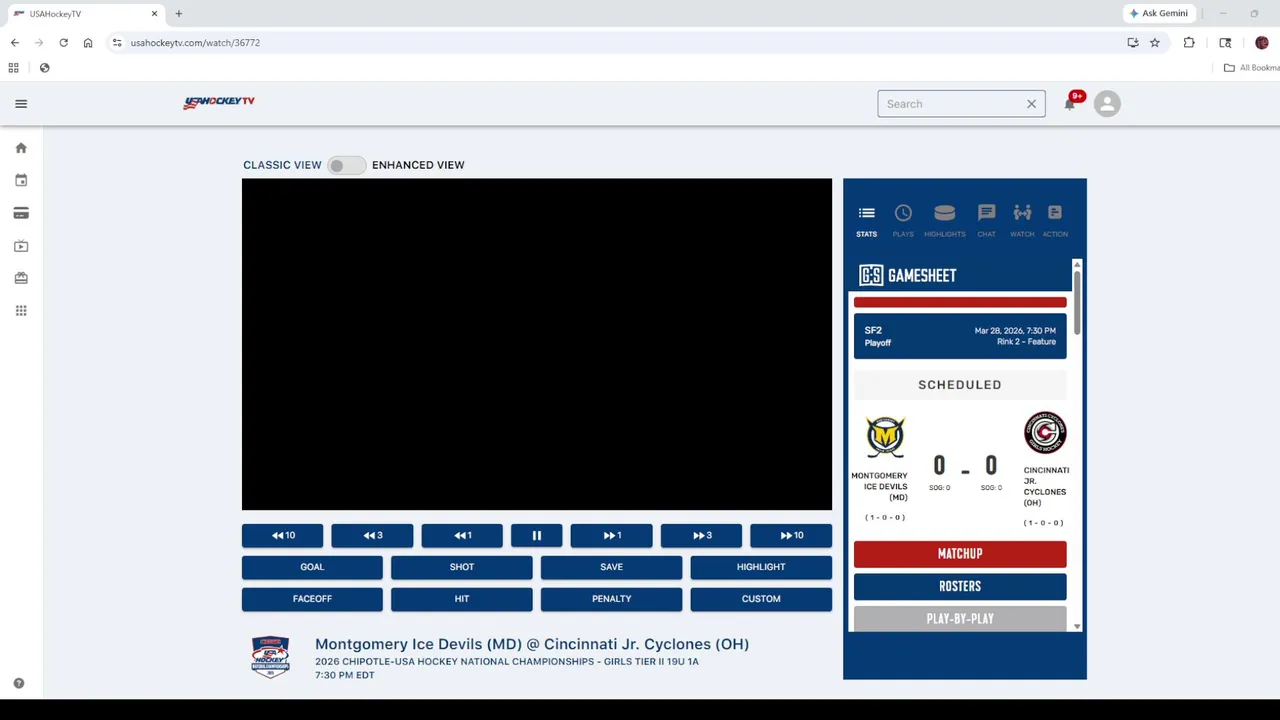The width and height of the screenshot is (1280, 720).
Task: Tag a FACEOFF event
Action: pyautogui.click(x=312, y=599)
